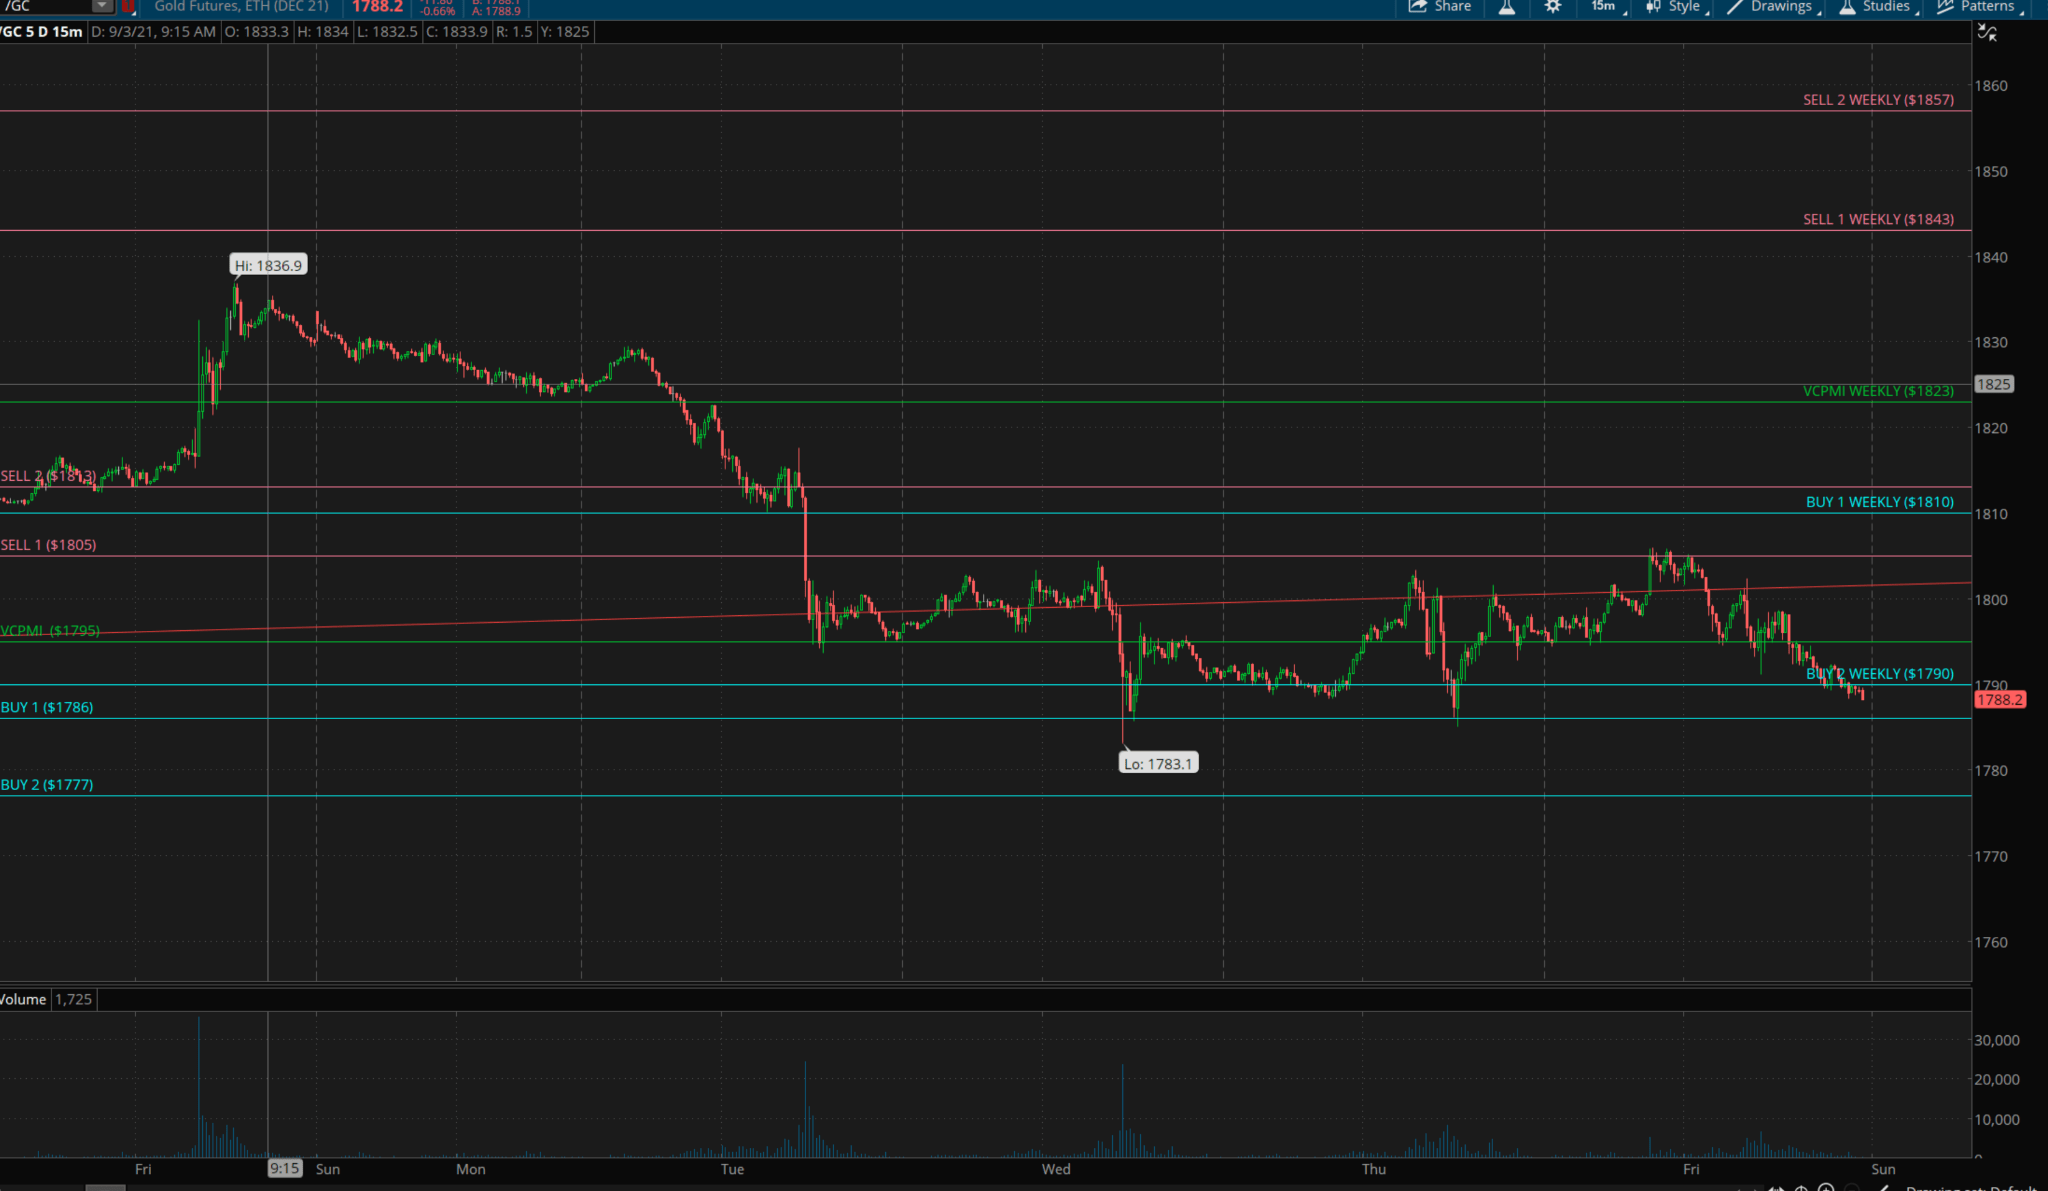Click the crosshair pointer icon at bottom
Screen dimensions: 2048x1191
1801,1188
